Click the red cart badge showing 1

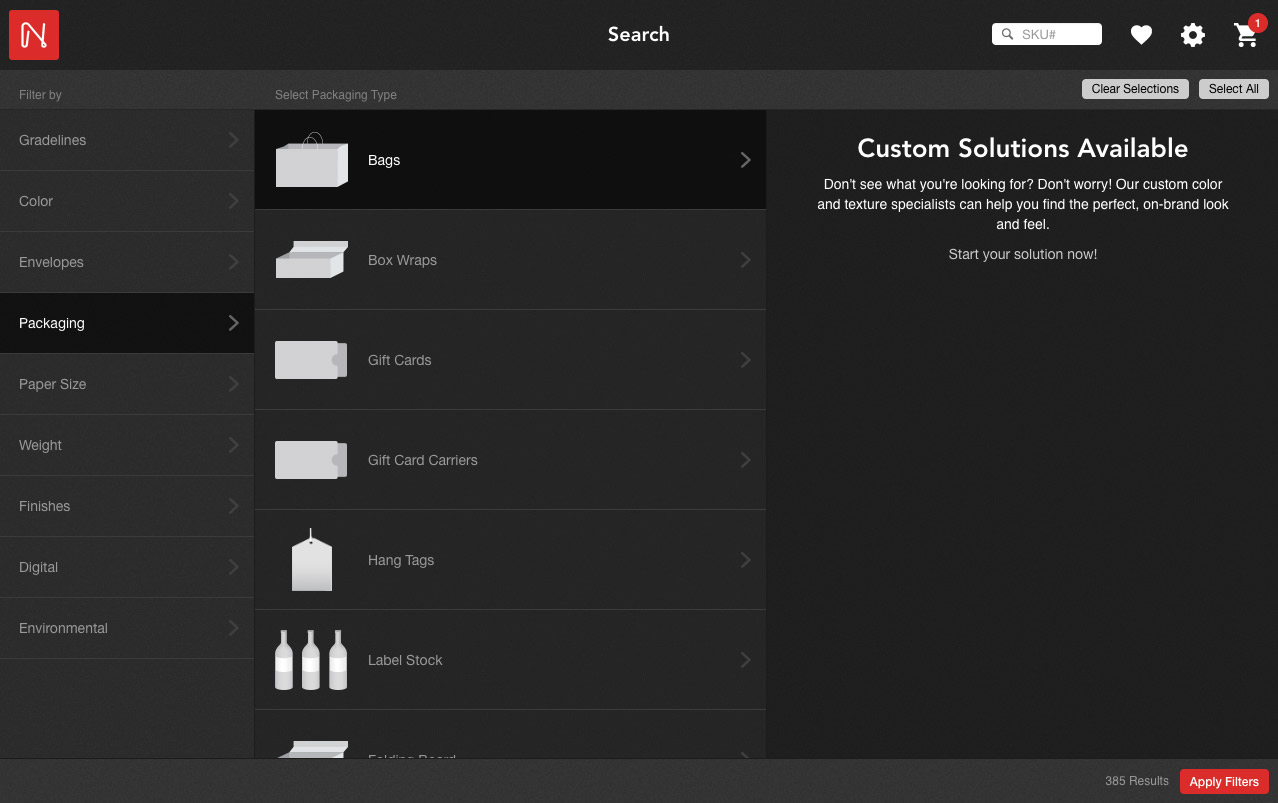tap(1257, 20)
